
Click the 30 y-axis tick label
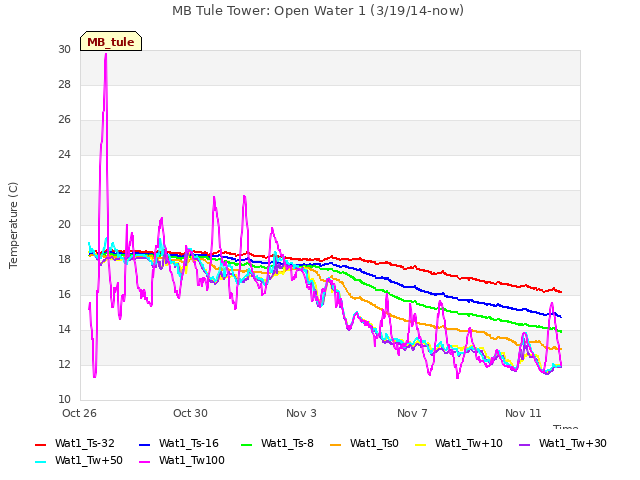[x=64, y=49]
